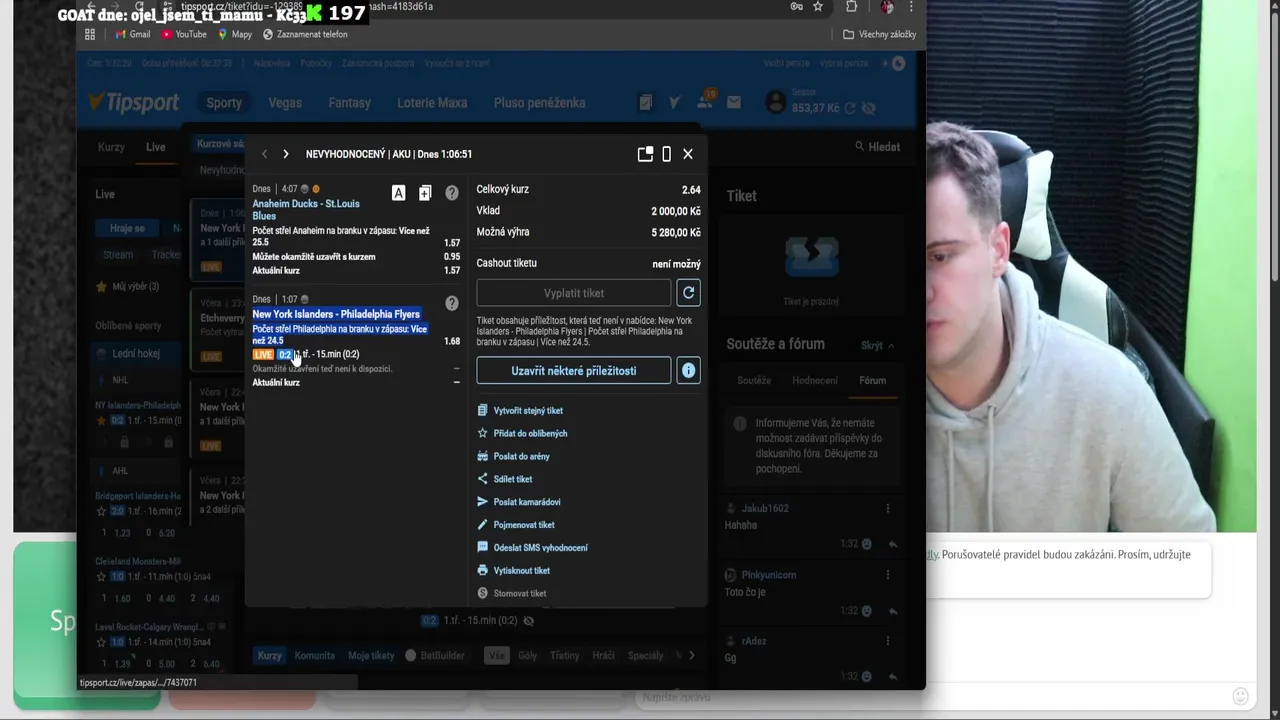Click the Tipsport logo
The height and width of the screenshot is (720, 1280).
(133, 102)
